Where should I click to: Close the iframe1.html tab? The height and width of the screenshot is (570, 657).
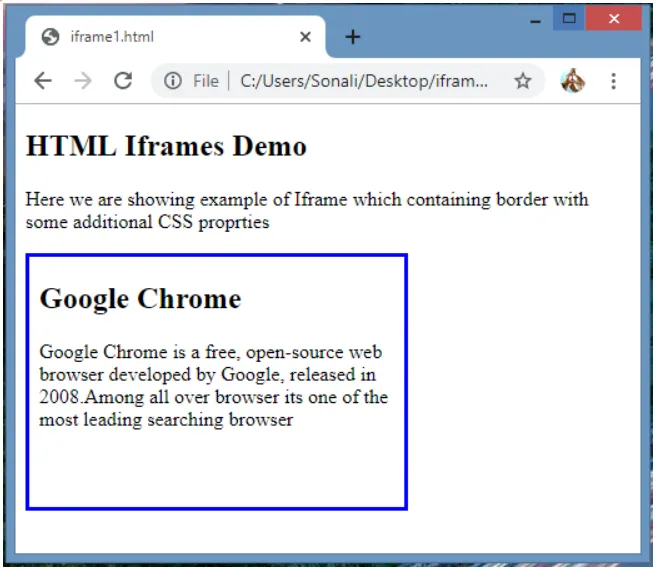coord(305,37)
